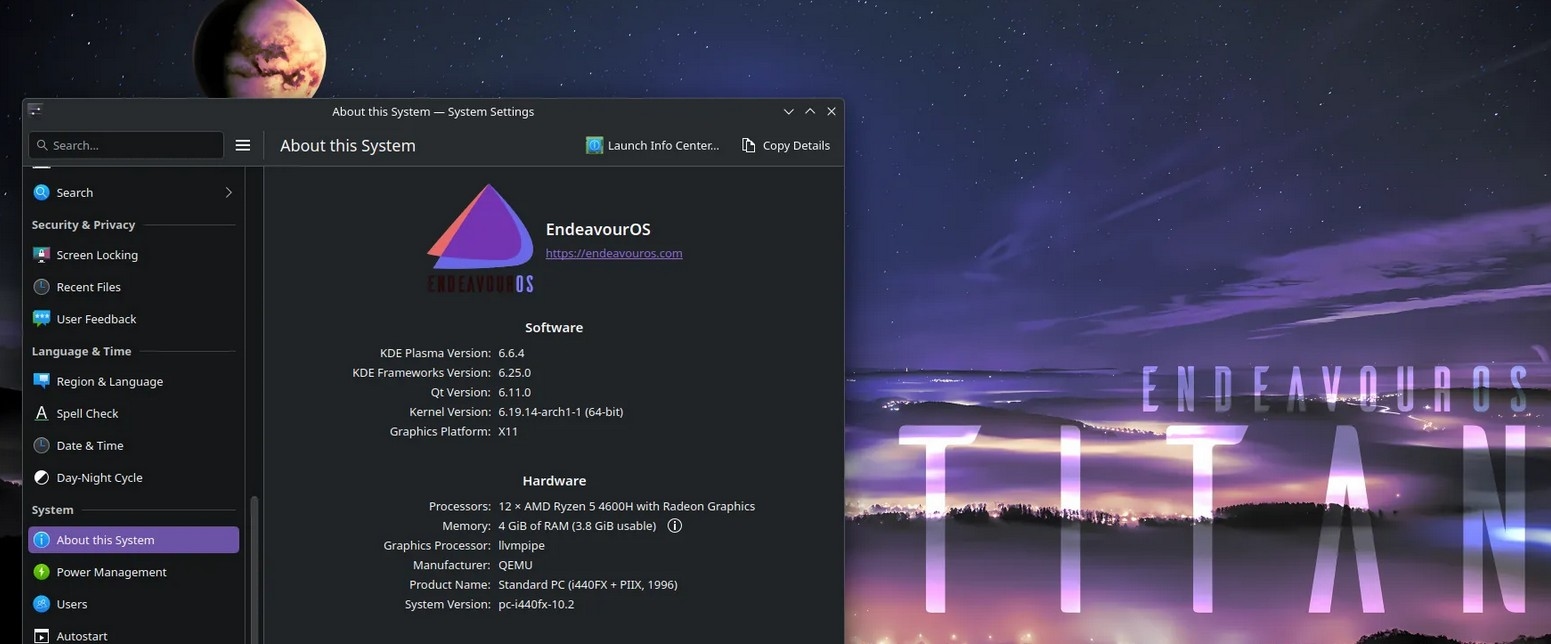Click the Power Management icon
This screenshot has width=1551, height=644.
pyautogui.click(x=41, y=572)
